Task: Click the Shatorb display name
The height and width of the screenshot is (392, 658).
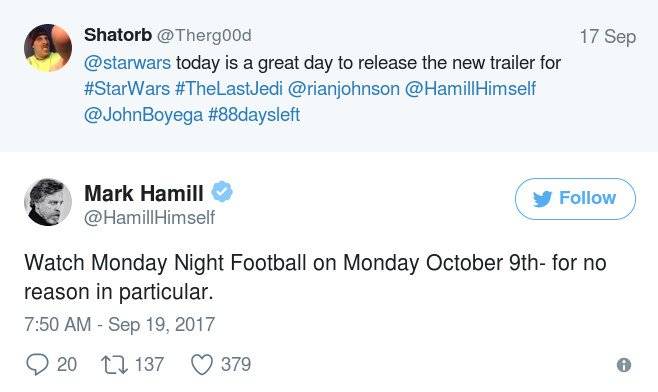Action: click(118, 35)
